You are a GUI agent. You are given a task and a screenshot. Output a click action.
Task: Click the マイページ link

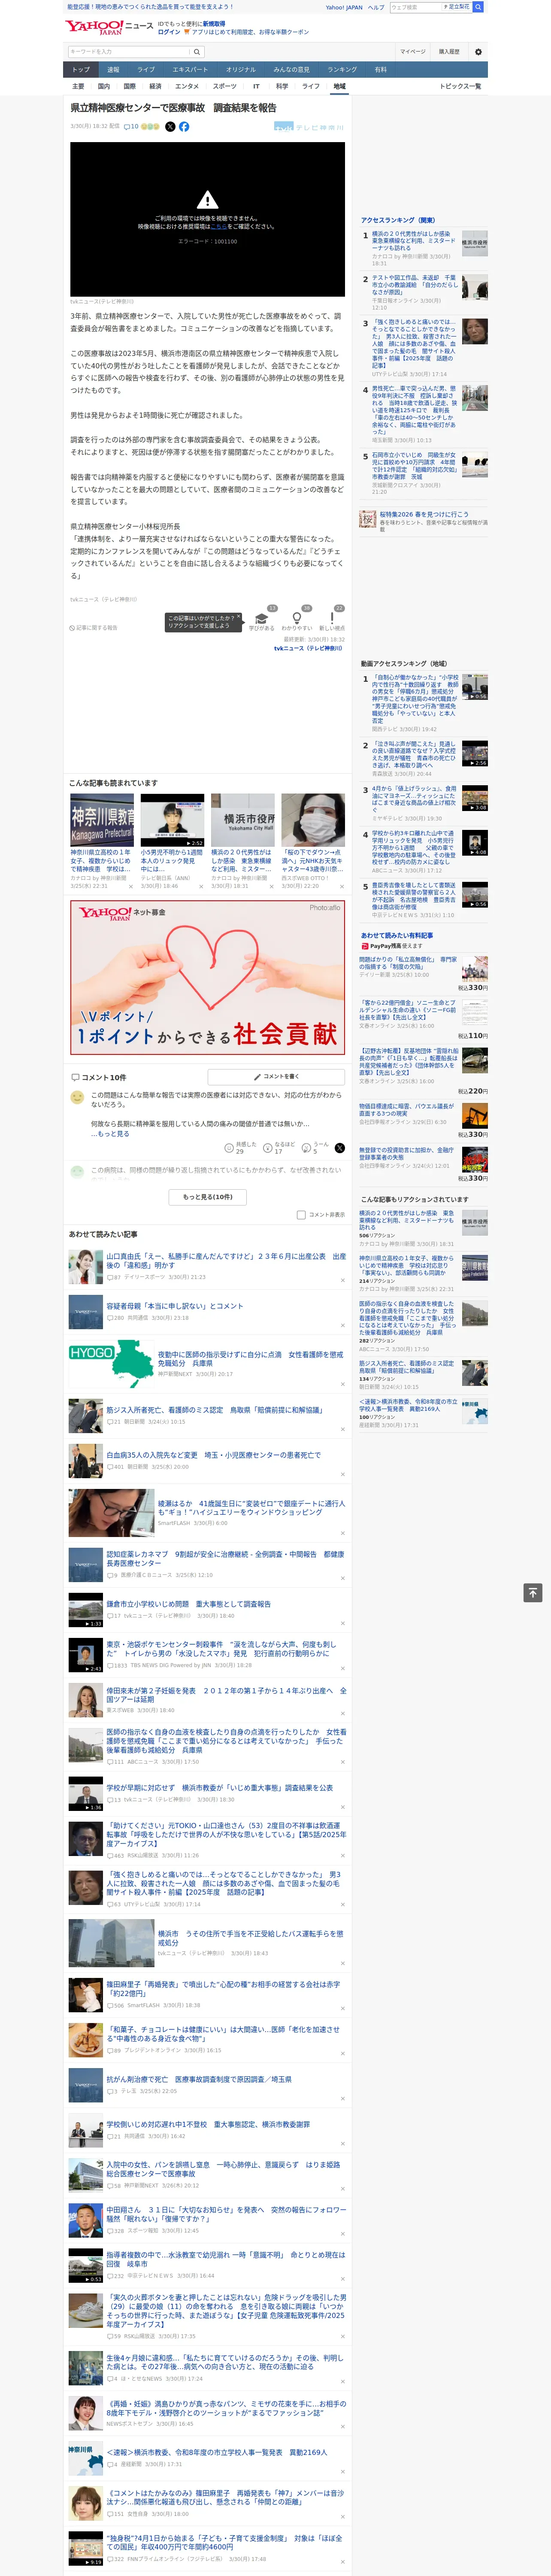coord(413,52)
